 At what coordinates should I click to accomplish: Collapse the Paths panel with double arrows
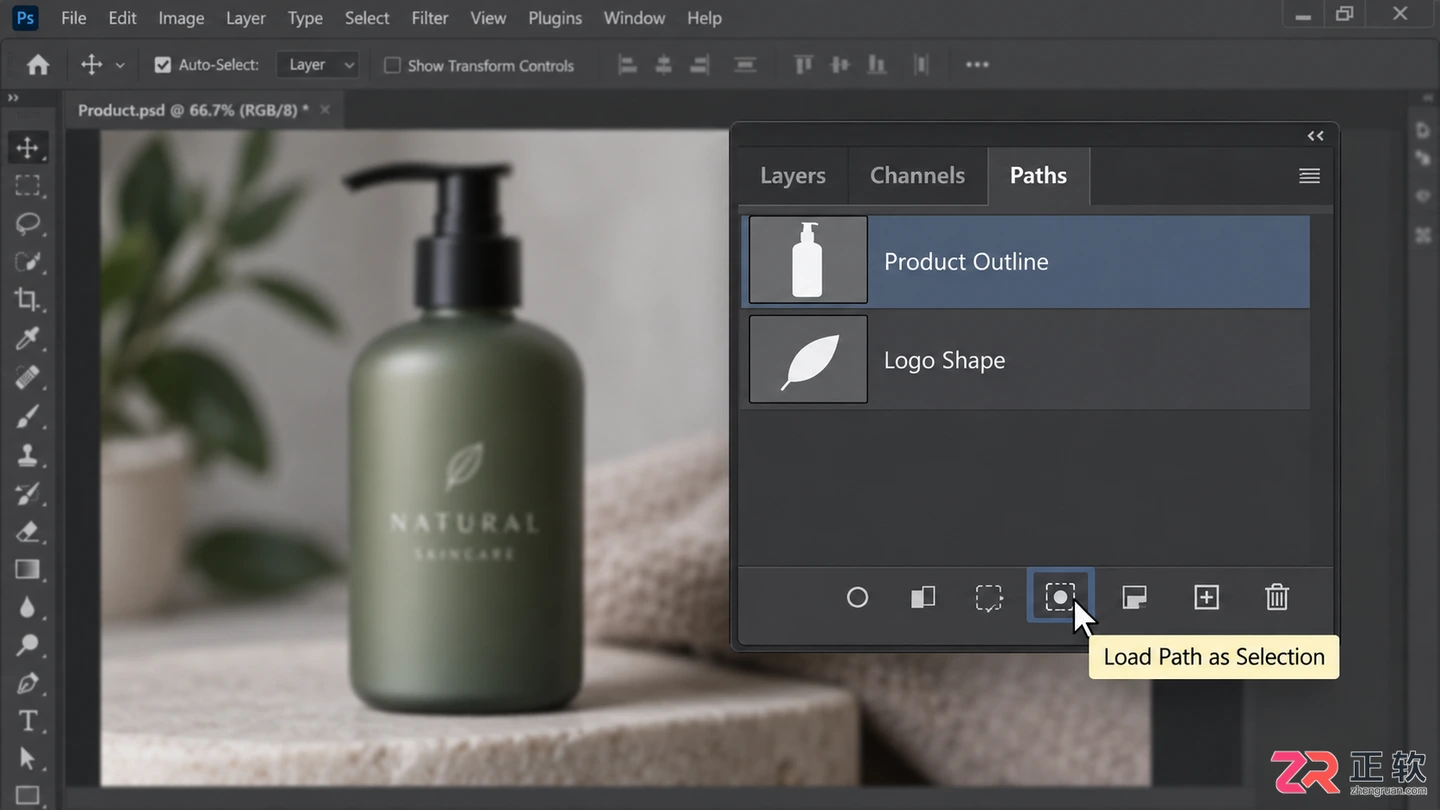click(x=1315, y=136)
